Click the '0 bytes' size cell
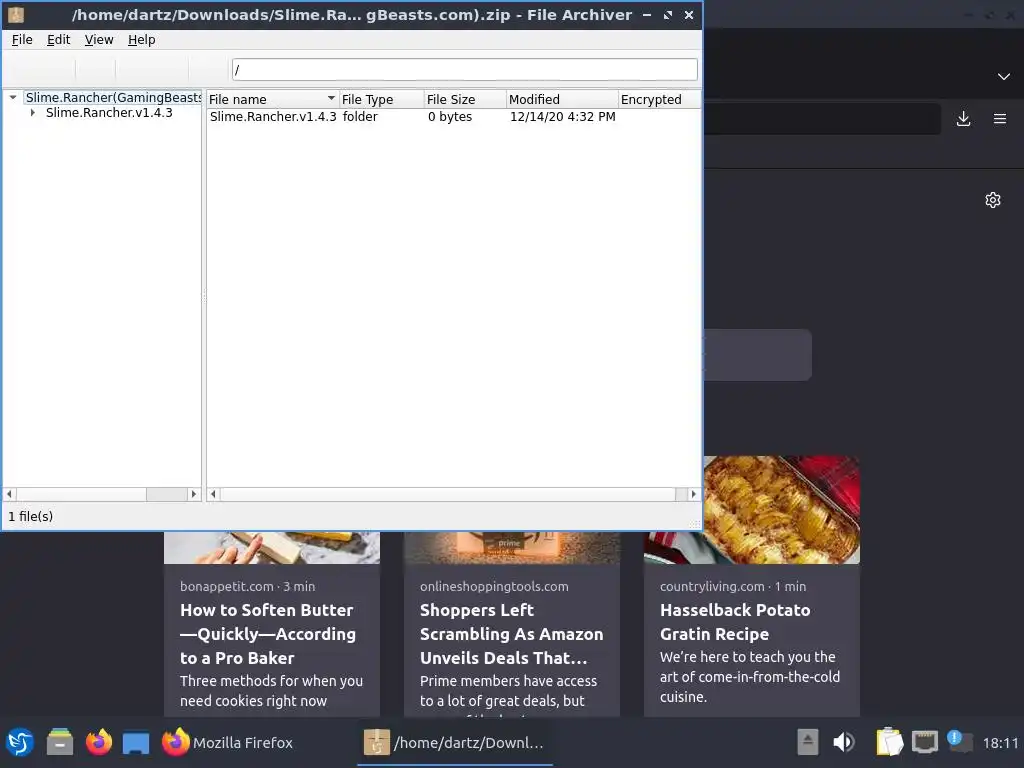The height and width of the screenshot is (768, 1024). tap(450, 117)
